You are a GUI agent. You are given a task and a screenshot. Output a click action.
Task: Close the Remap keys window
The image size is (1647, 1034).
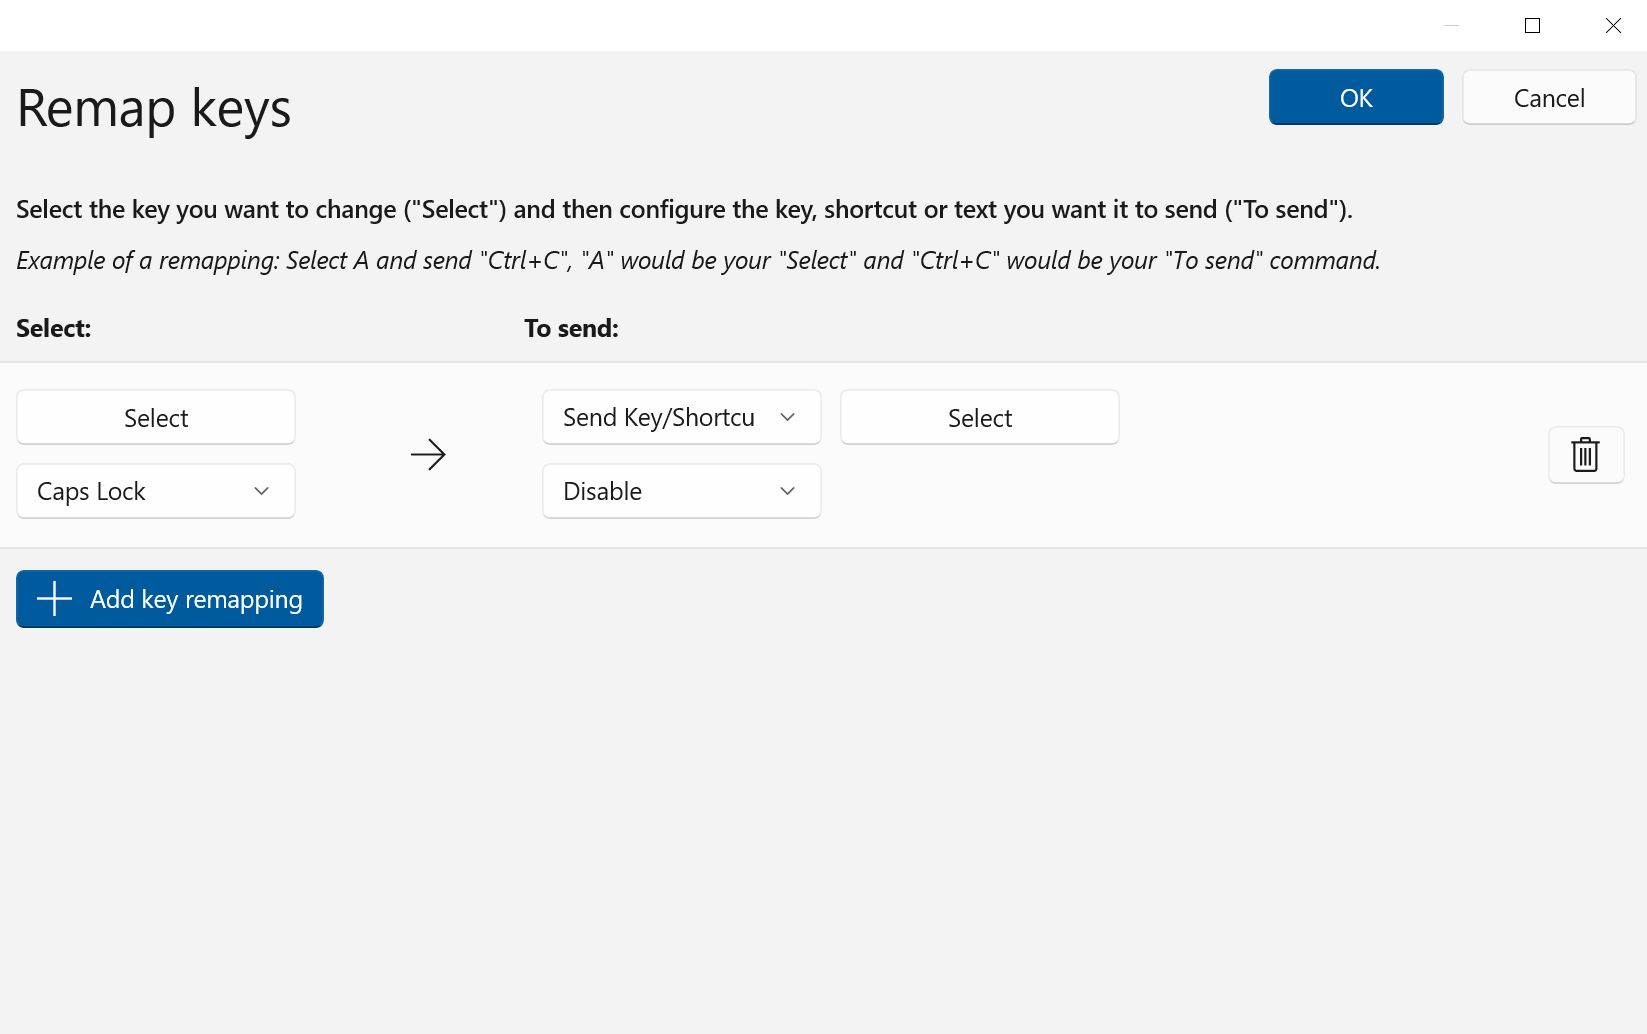(1612, 26)
